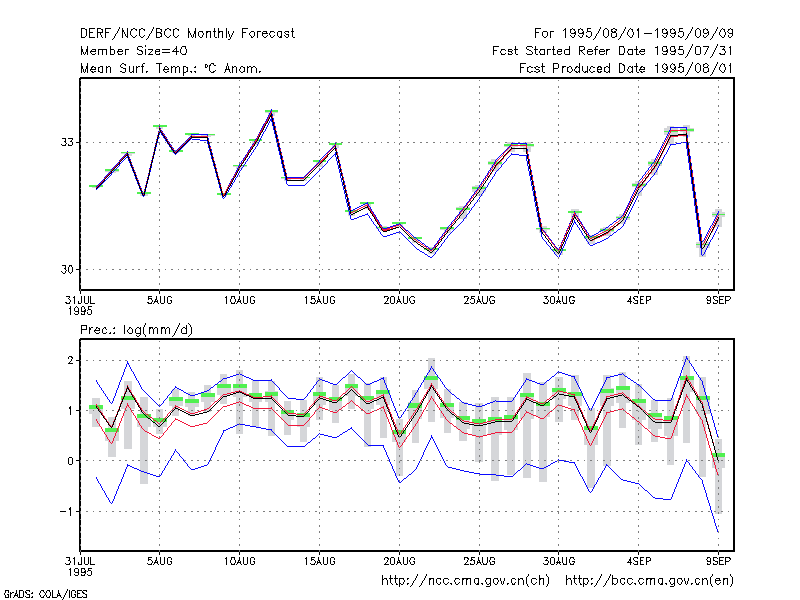Click the 25AUG label on precipitation chart axis

click(x=479, y=561)
